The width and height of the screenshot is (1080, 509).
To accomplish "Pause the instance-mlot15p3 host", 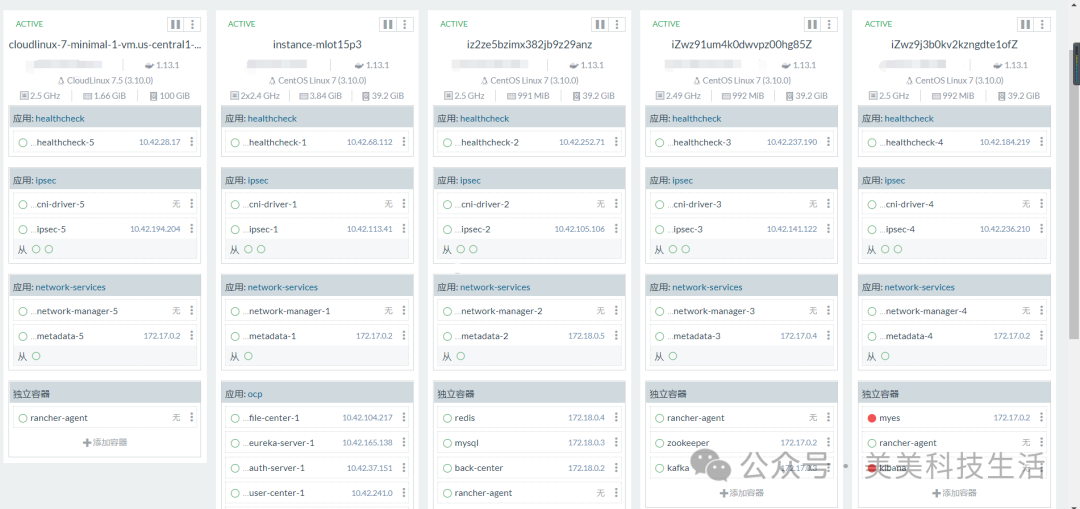I will (x=387, y=24).
